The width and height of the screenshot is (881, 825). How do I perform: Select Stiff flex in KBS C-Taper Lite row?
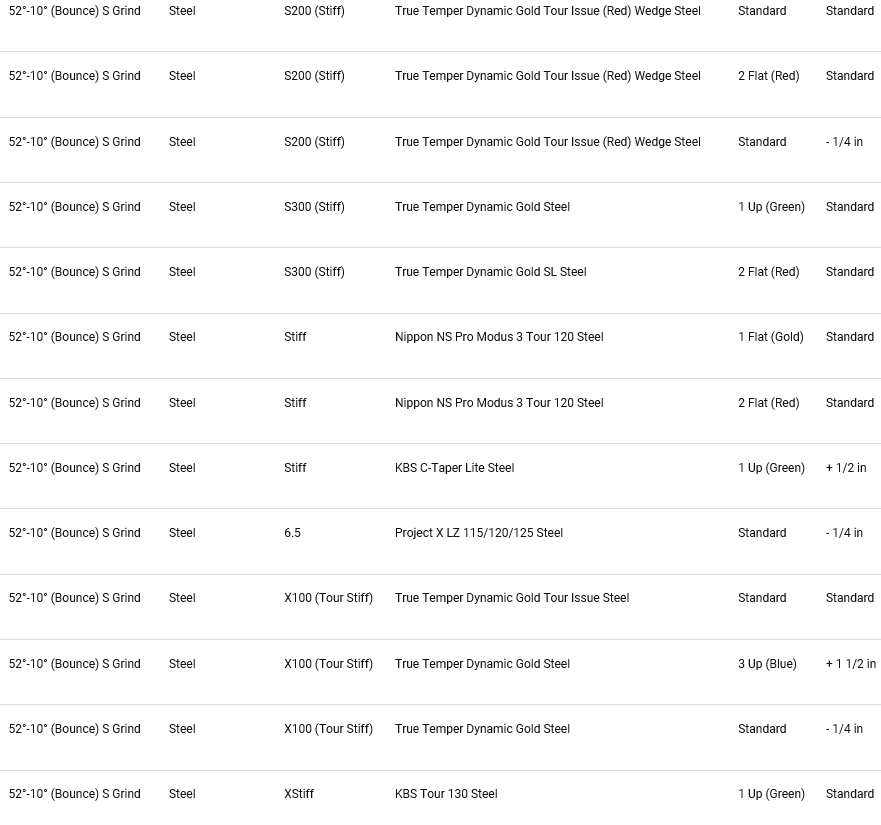point(295,468)
